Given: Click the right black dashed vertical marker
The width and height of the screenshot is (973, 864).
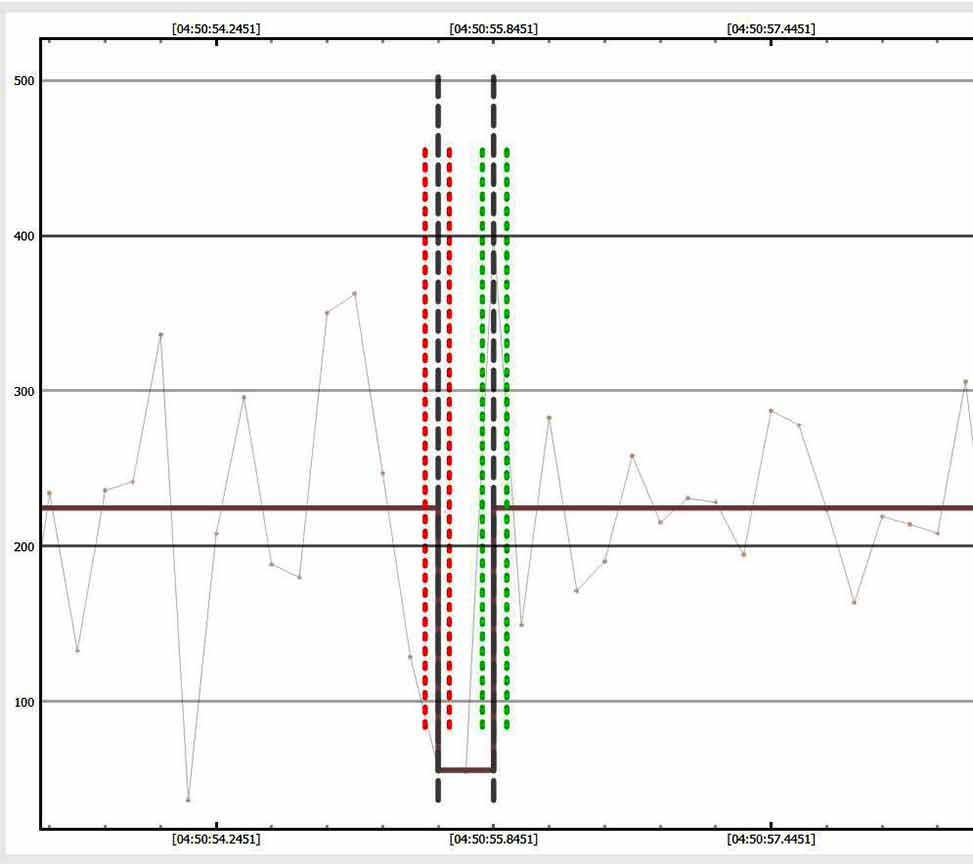Looking at the screenshot, I should click(x=494, y=300).
